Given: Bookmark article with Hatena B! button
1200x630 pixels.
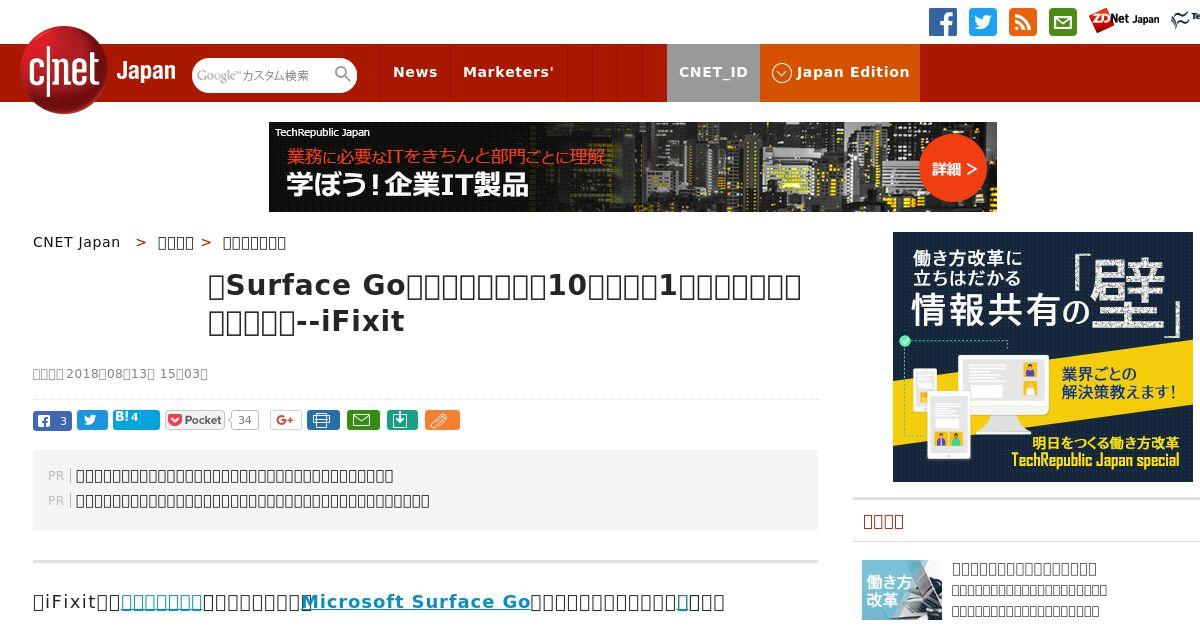Looking at the screenshot, I should [136, 419].
